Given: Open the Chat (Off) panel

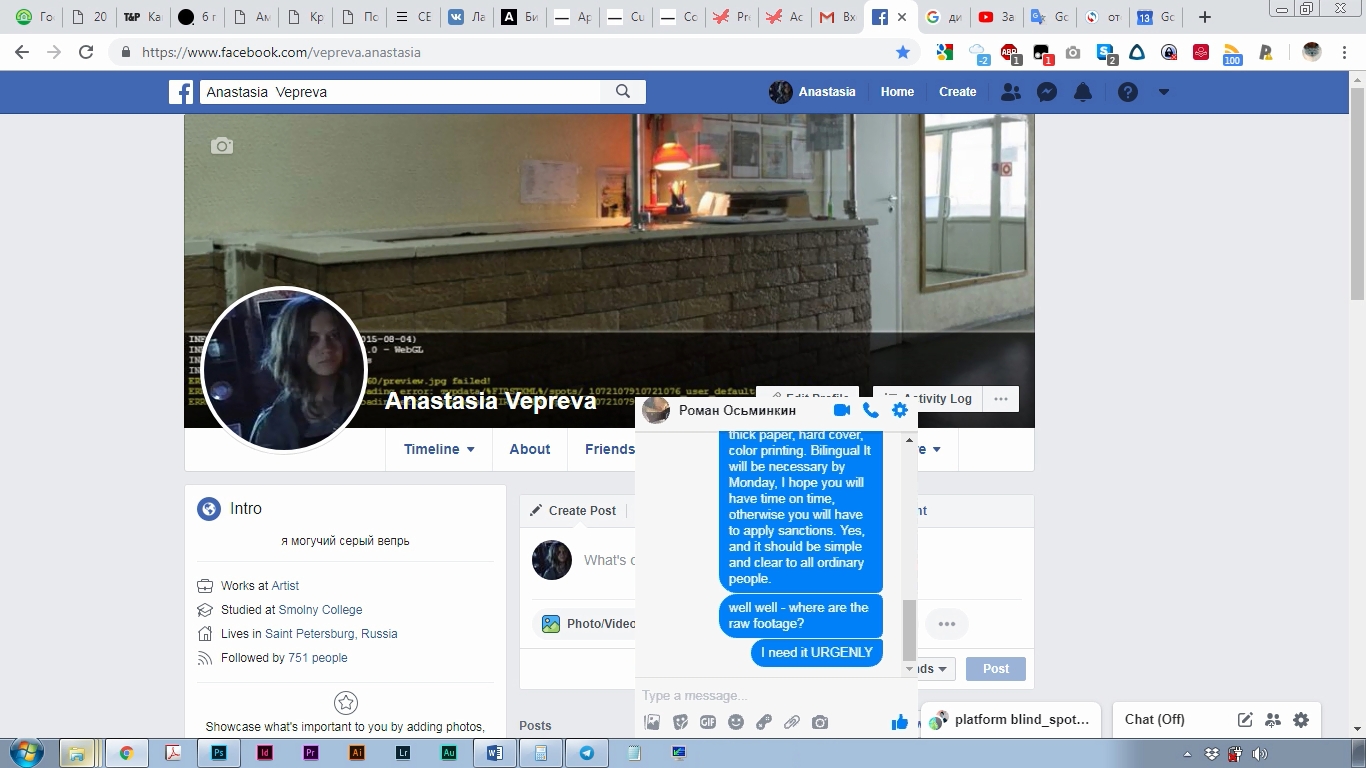Looking at the screenshot, I should coord(1155,719).
